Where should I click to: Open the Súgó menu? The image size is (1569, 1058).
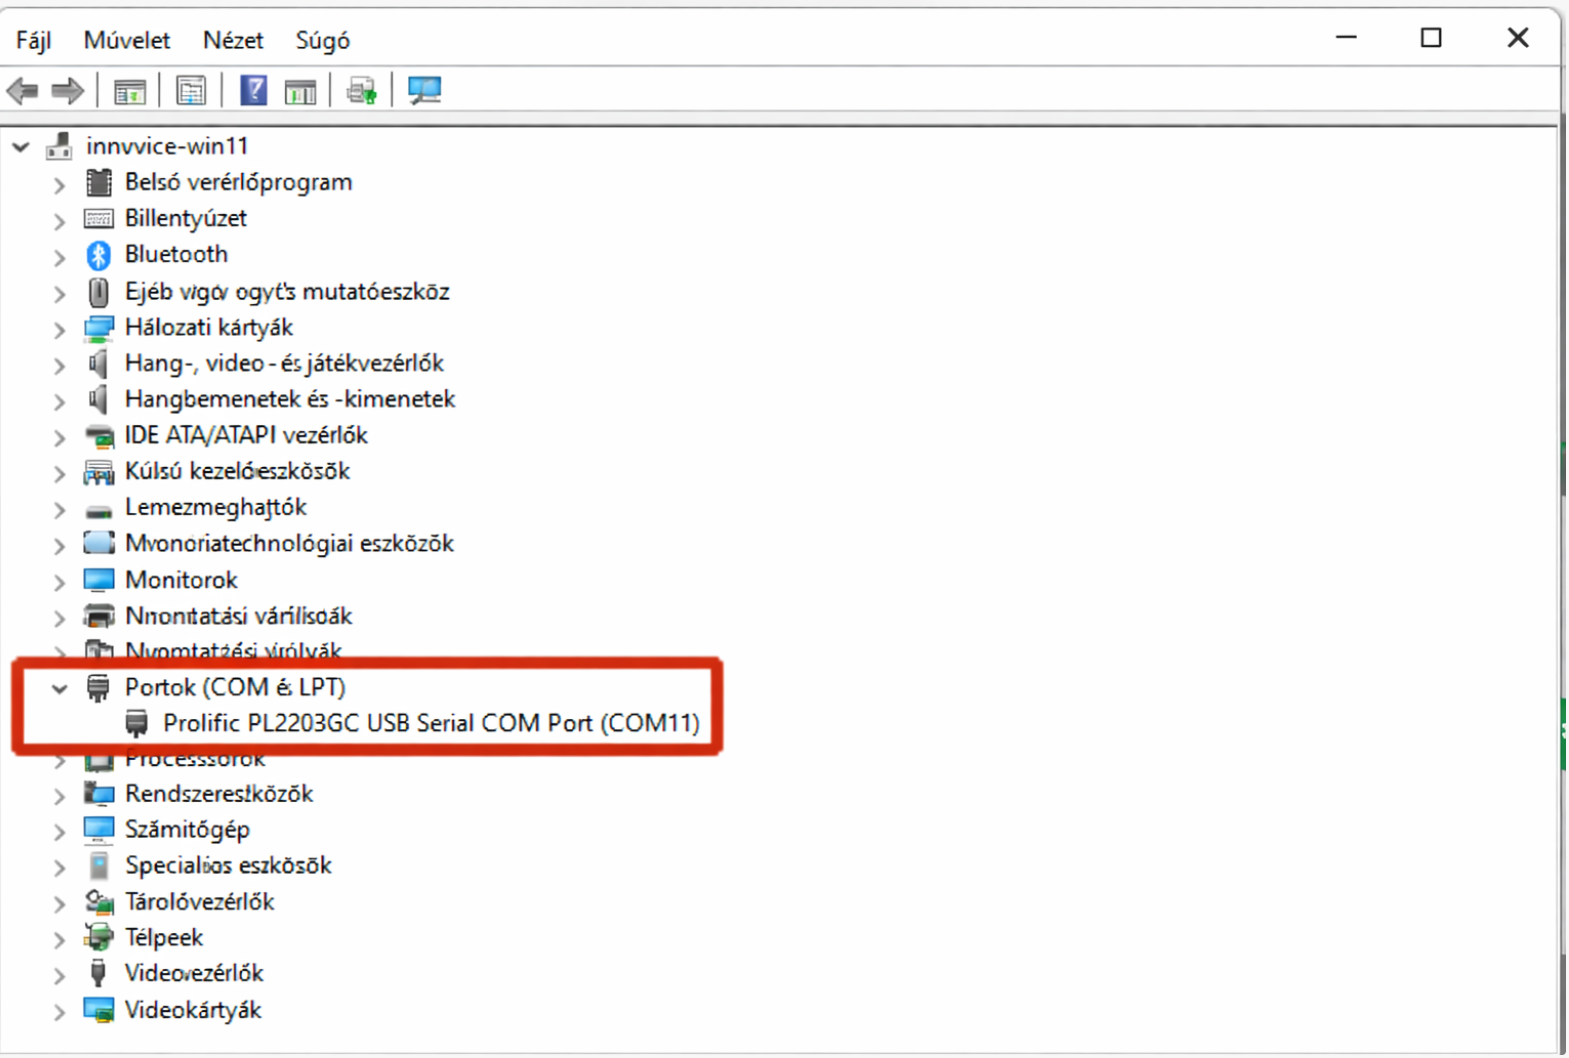point(322,40)
